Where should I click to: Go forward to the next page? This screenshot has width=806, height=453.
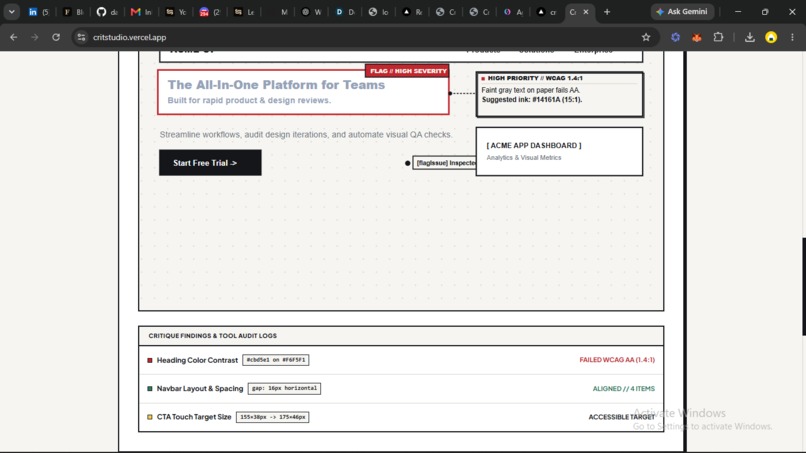pos(34,37)
